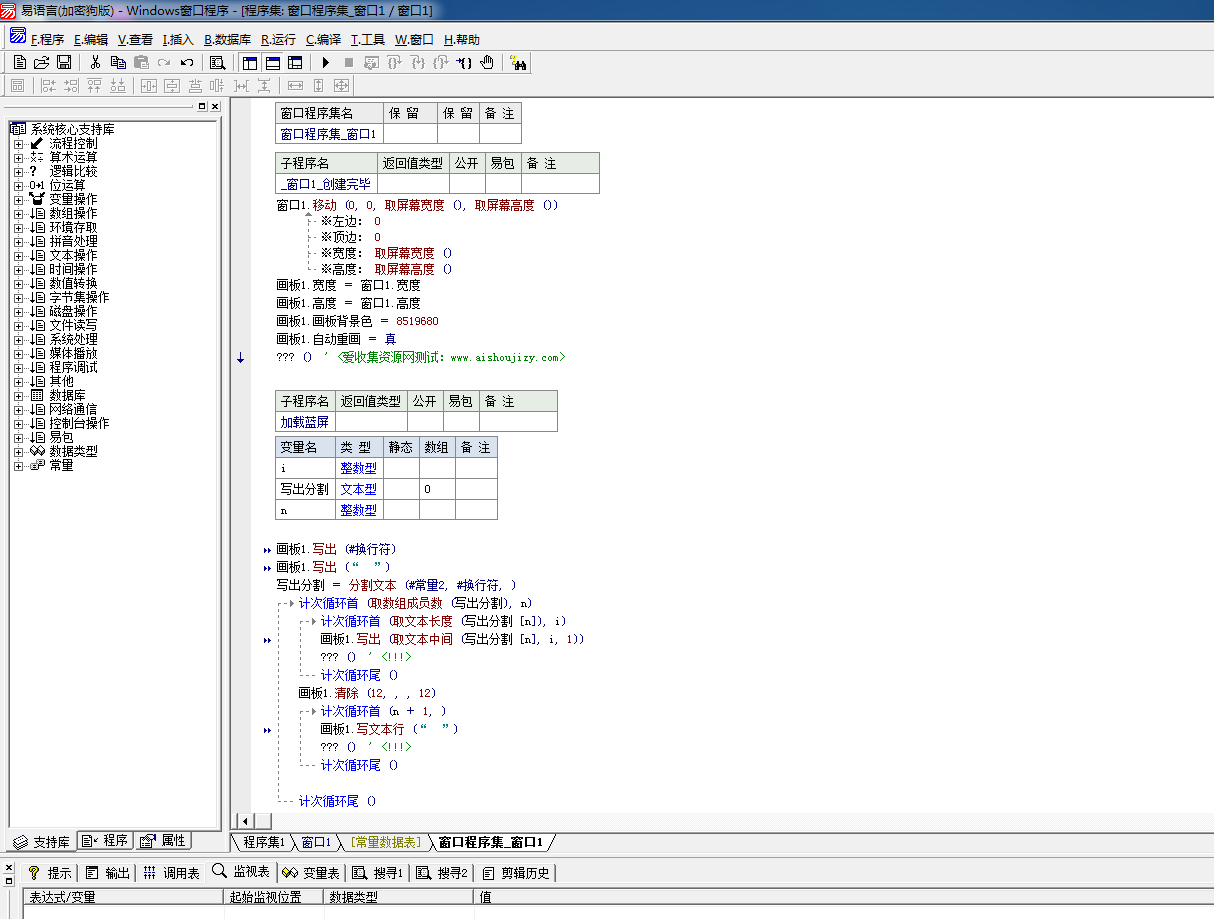
Task: Expand the 流程控制 tree node
Action: point(17,144)
